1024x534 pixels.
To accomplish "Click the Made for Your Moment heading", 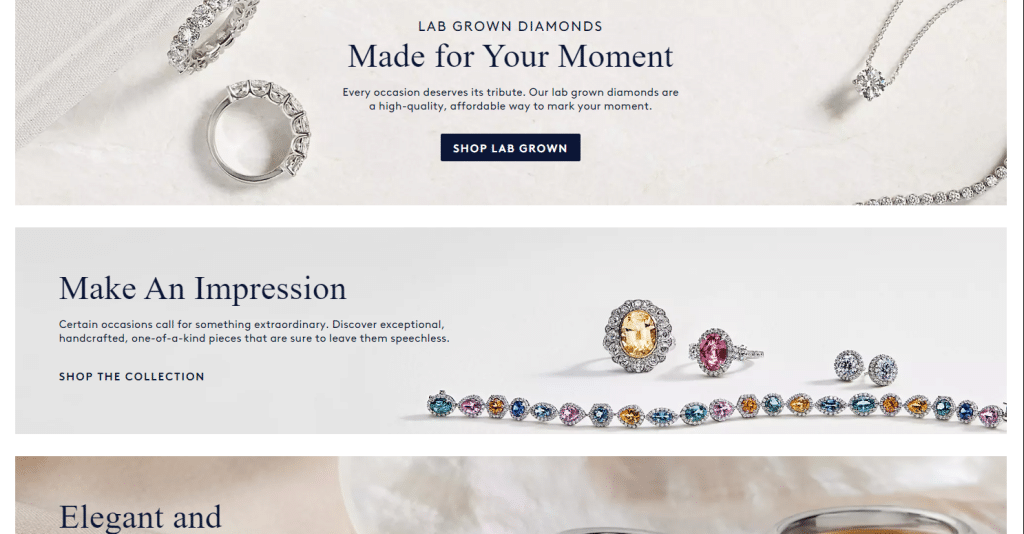I will pyautogui.click(x=510, y=56).
